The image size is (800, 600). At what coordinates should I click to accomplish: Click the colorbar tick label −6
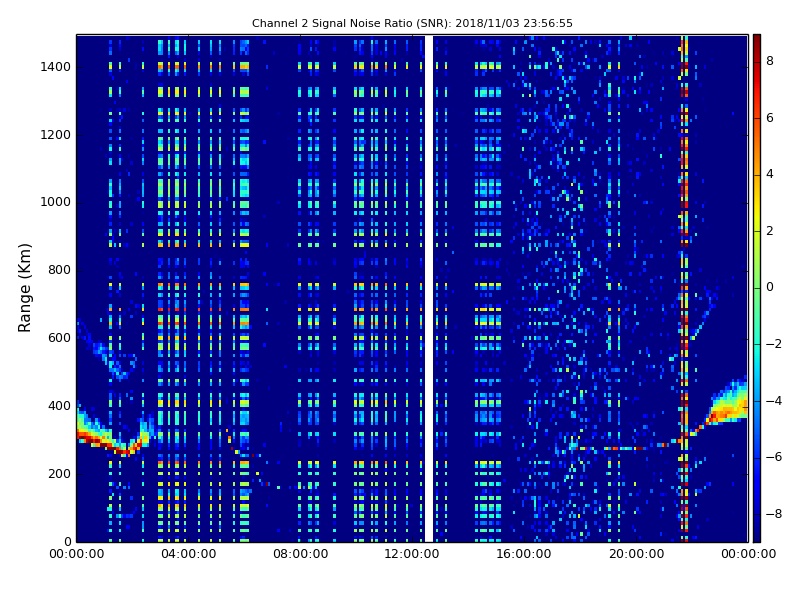[x=774, y=457]
